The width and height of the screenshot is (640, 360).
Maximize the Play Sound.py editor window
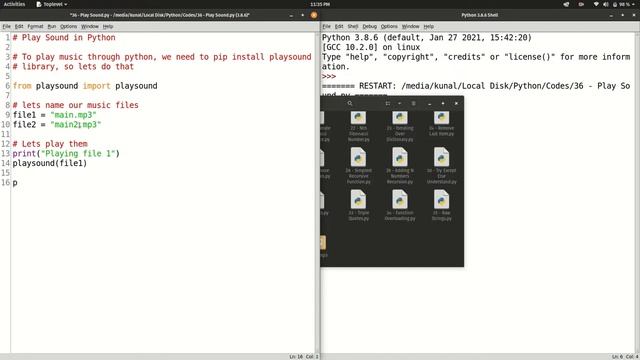pyautogui.click(x=302, y=15)
